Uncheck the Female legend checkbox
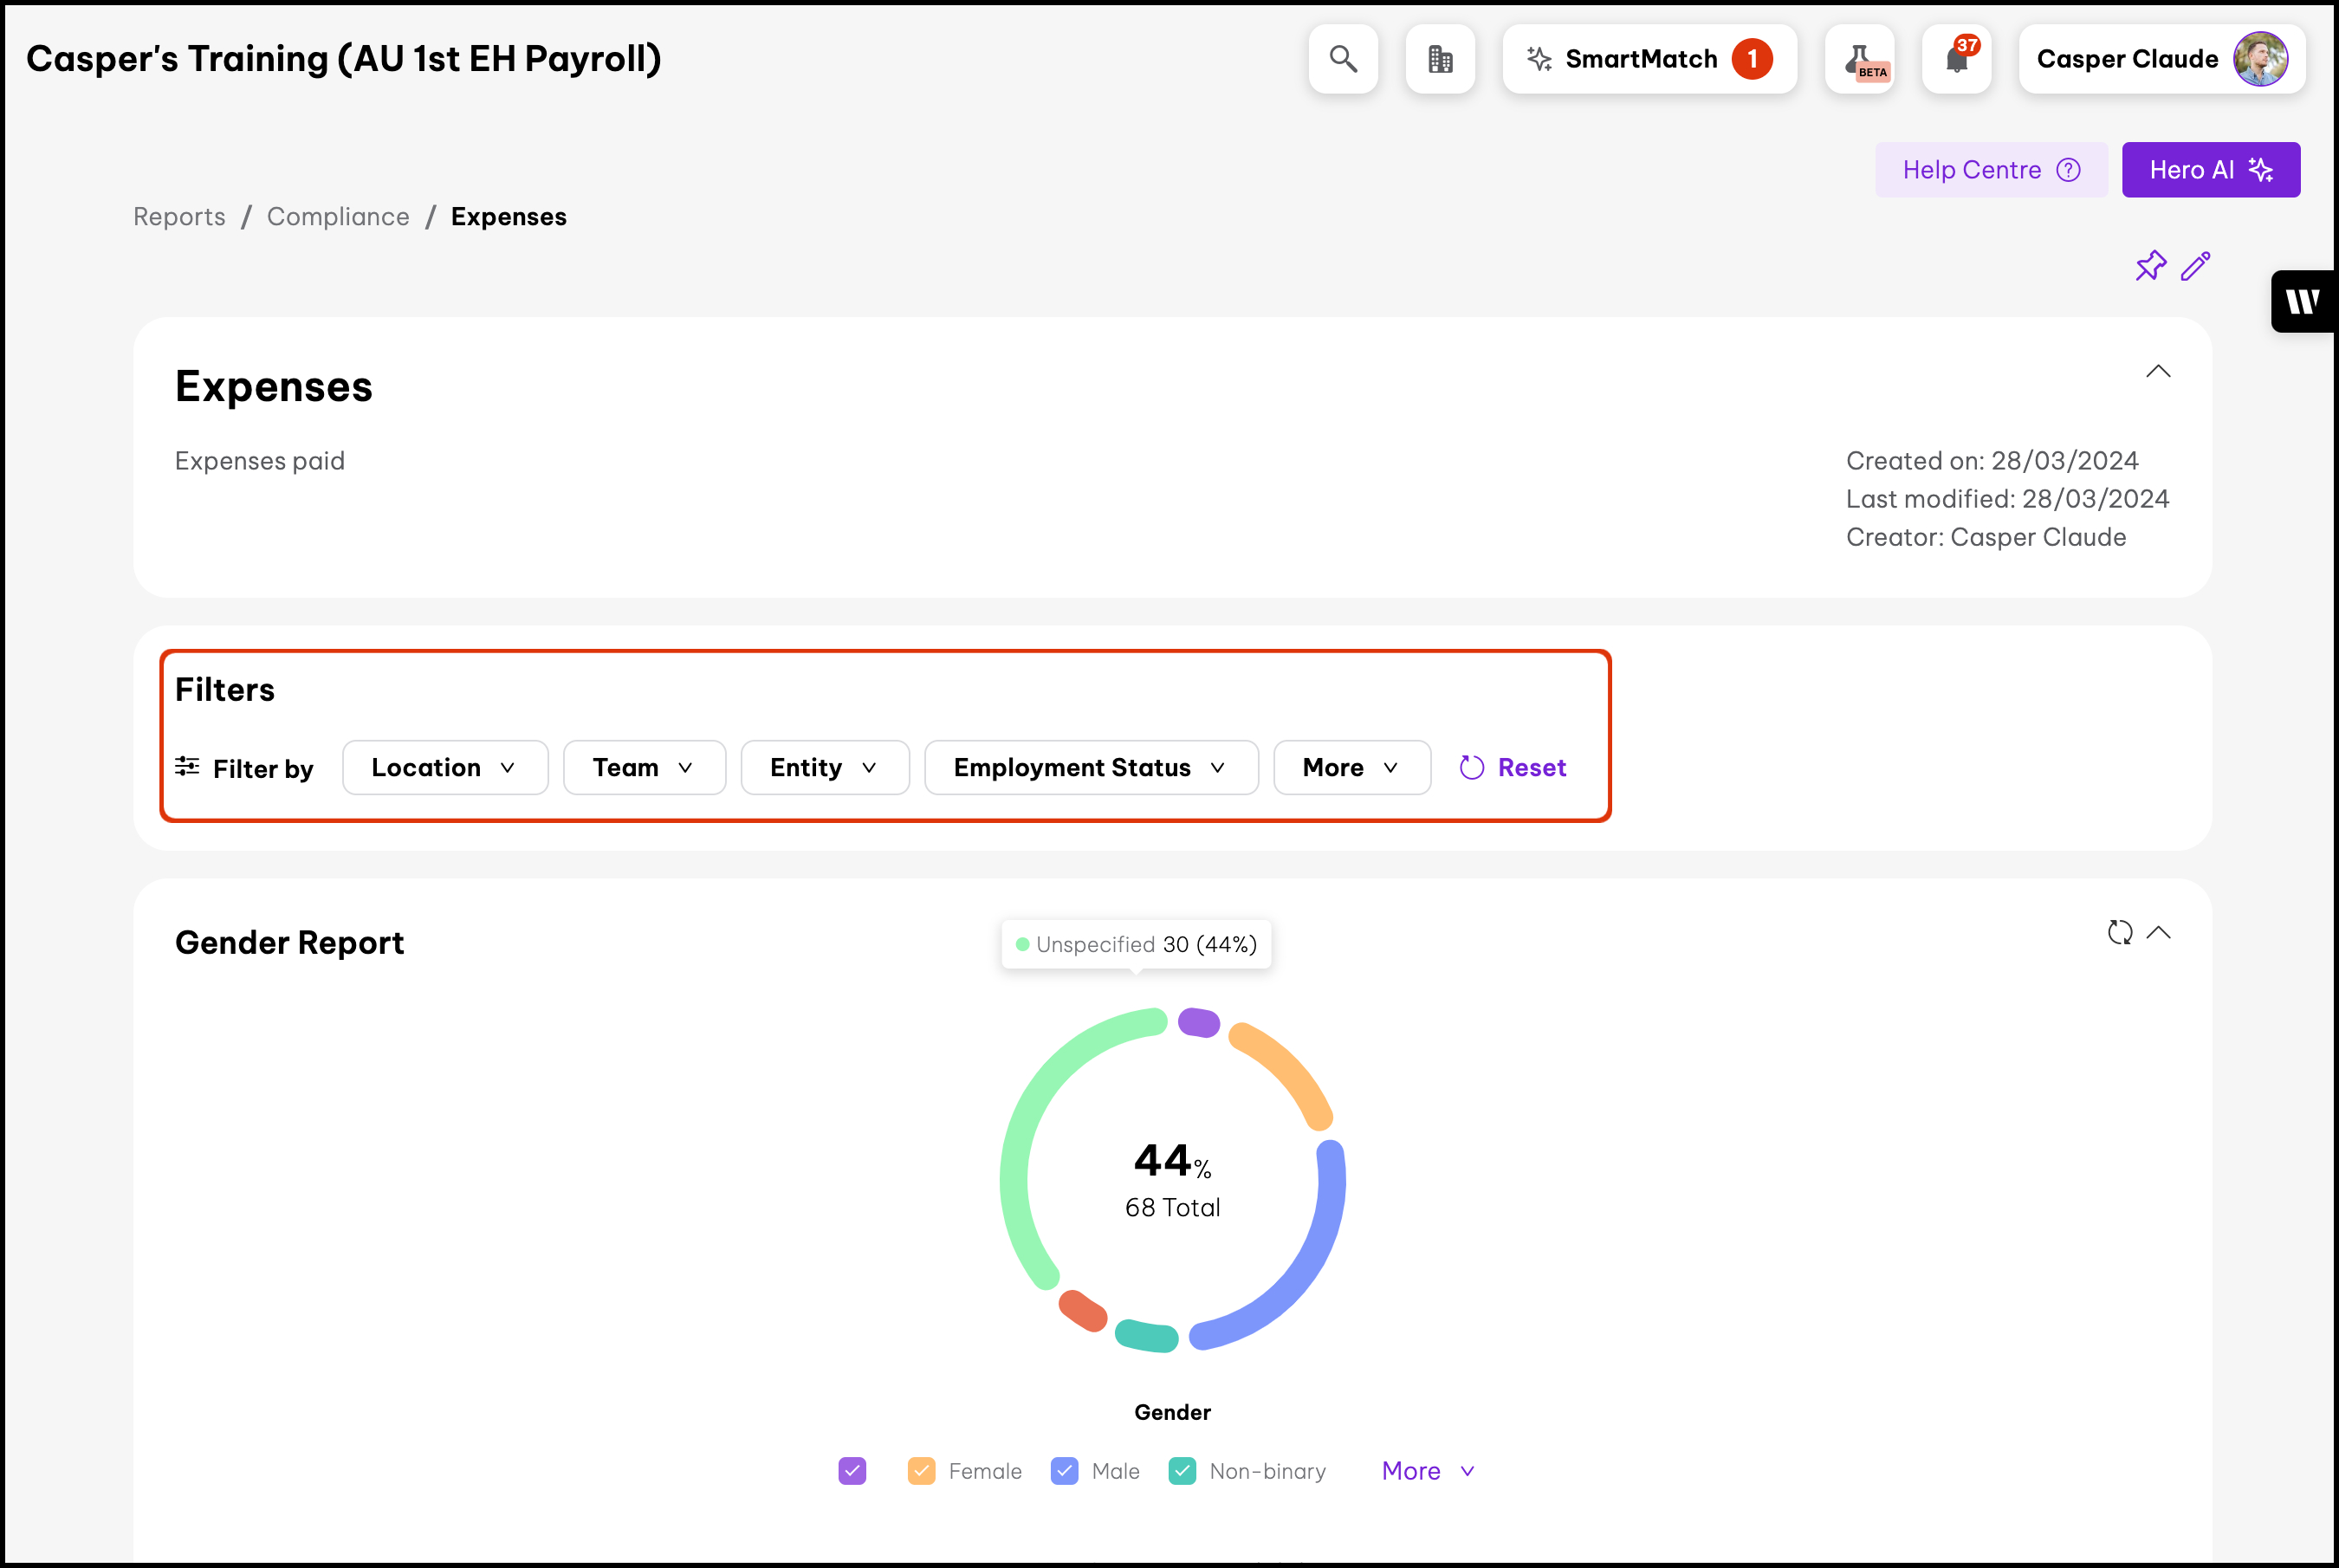This screenshot has height=1568, width=2339. pos(921,1471)
